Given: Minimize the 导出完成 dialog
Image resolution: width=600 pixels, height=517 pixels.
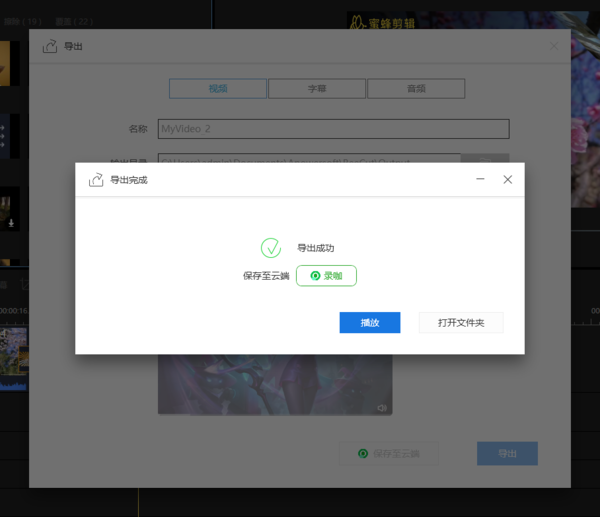Looking at the screenshot, I should (480, 179).
